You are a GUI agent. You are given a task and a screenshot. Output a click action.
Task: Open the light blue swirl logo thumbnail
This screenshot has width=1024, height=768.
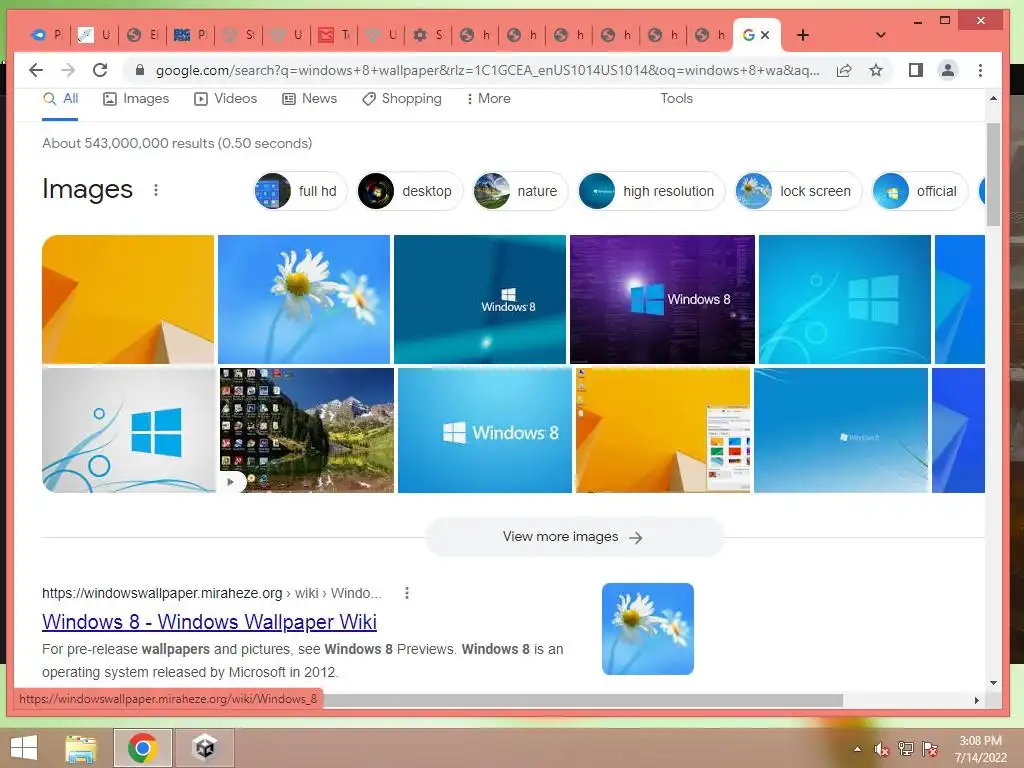point(844,299)
